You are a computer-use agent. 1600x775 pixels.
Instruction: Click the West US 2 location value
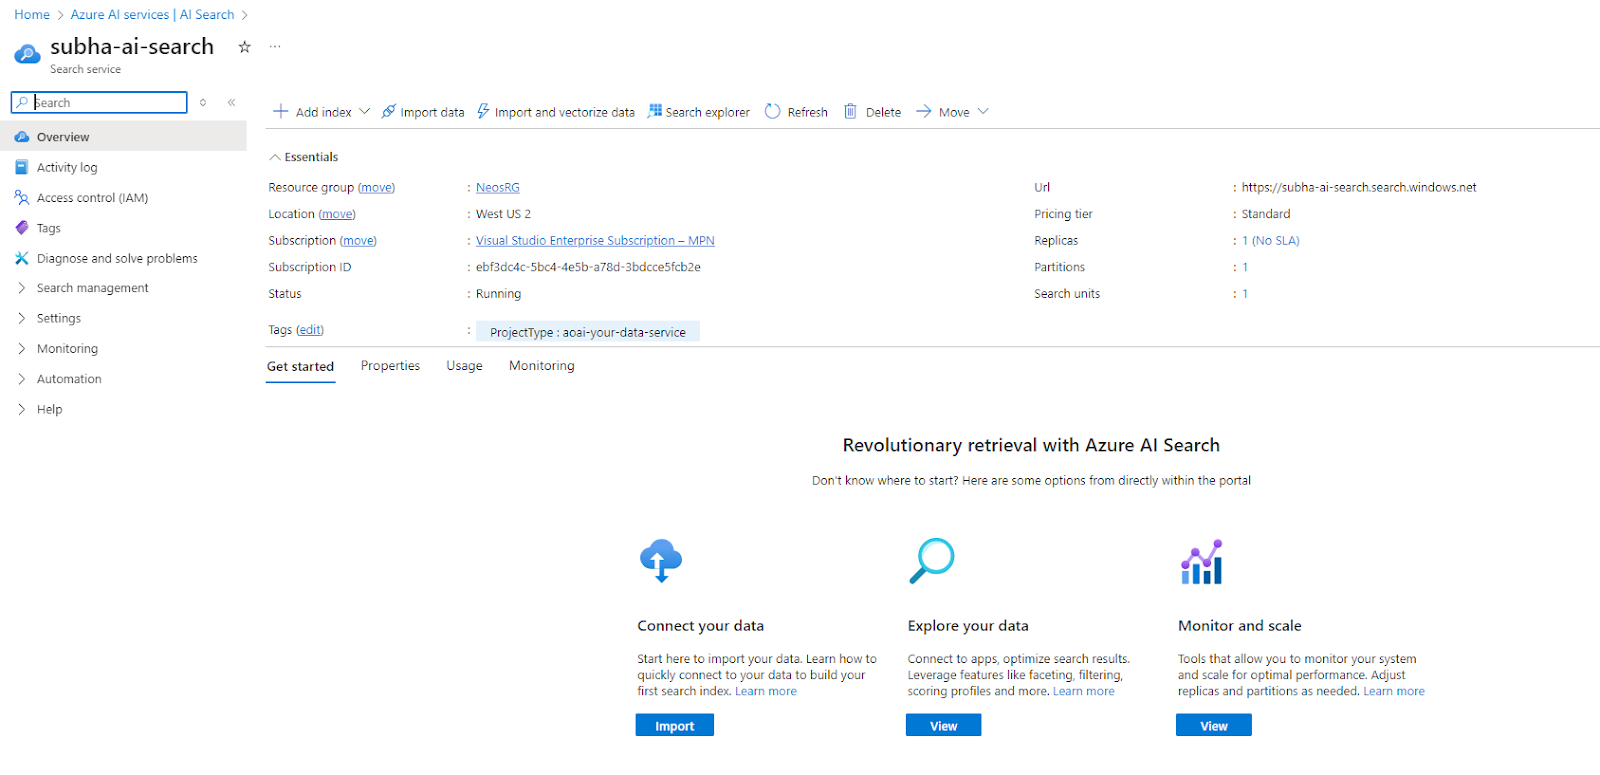[x=503, y=214]
